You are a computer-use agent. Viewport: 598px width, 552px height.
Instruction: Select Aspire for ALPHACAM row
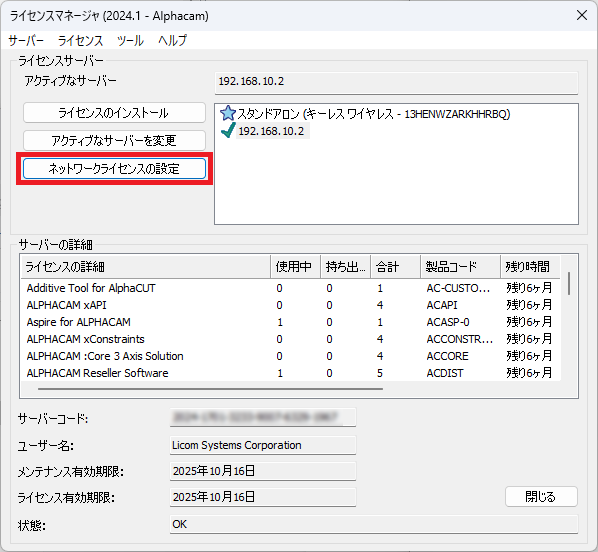pyautogui.click(x=290, y=322)
